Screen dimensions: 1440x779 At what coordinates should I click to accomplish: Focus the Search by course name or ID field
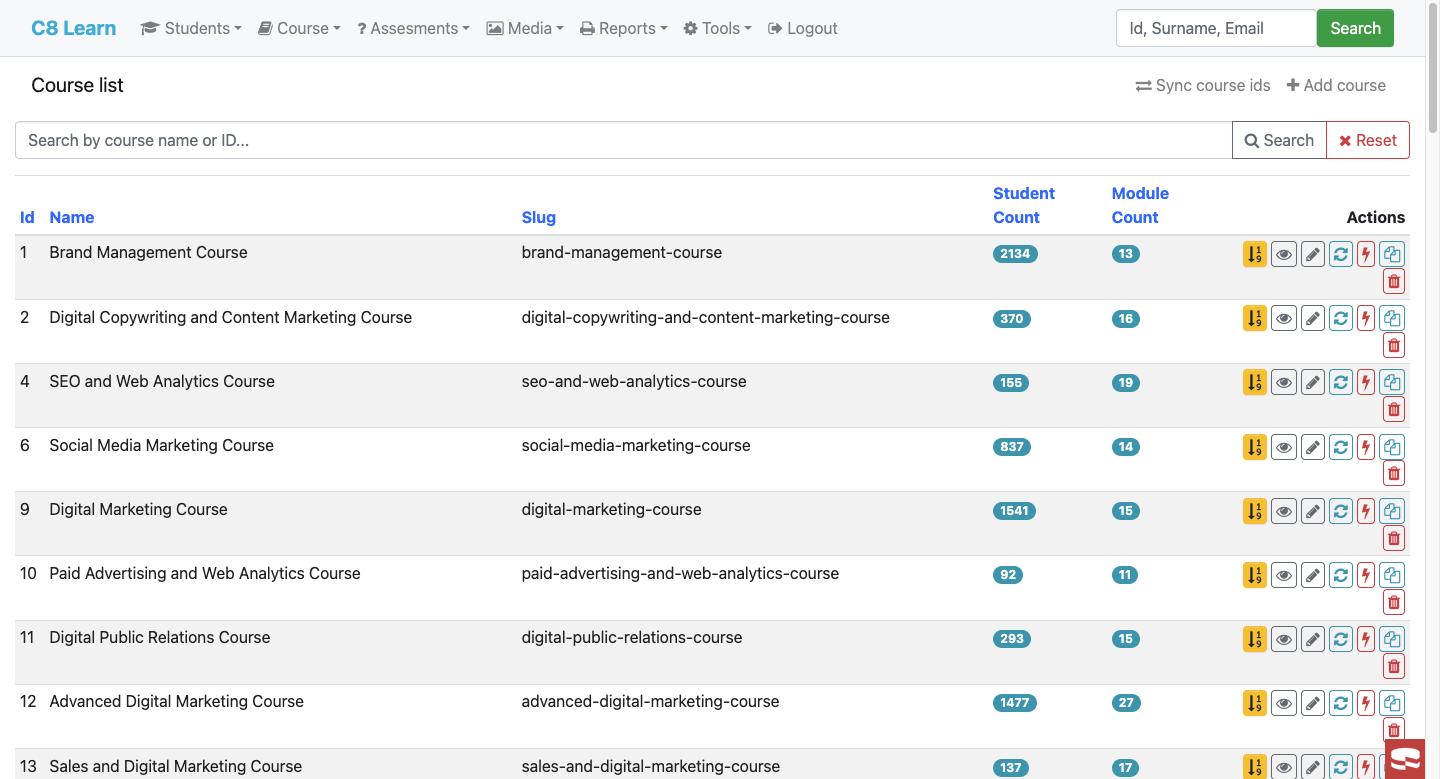click(624, 140)
